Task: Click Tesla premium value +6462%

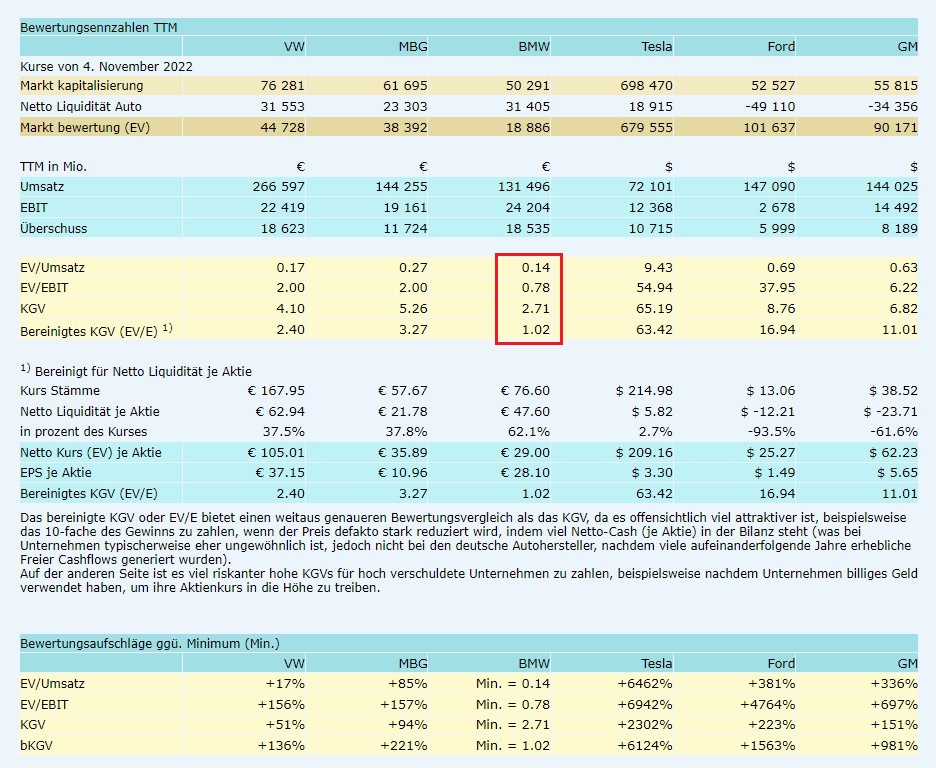Action: click(x=645, y=684)
